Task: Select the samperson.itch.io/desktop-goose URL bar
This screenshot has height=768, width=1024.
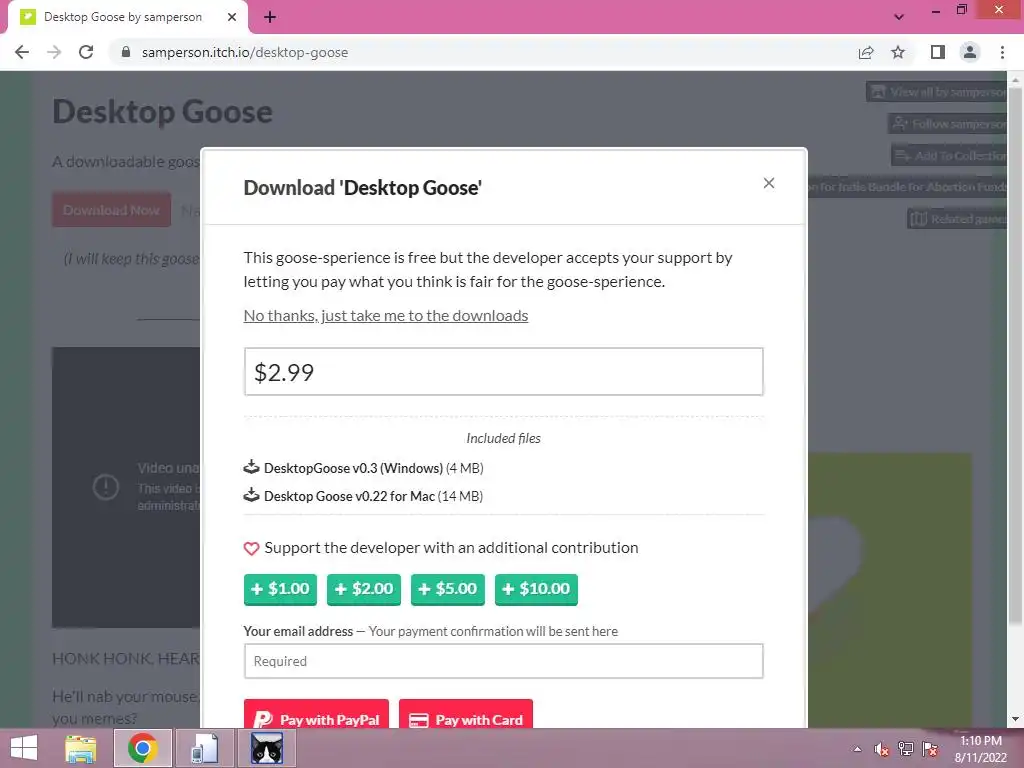Action: point(245,52)
